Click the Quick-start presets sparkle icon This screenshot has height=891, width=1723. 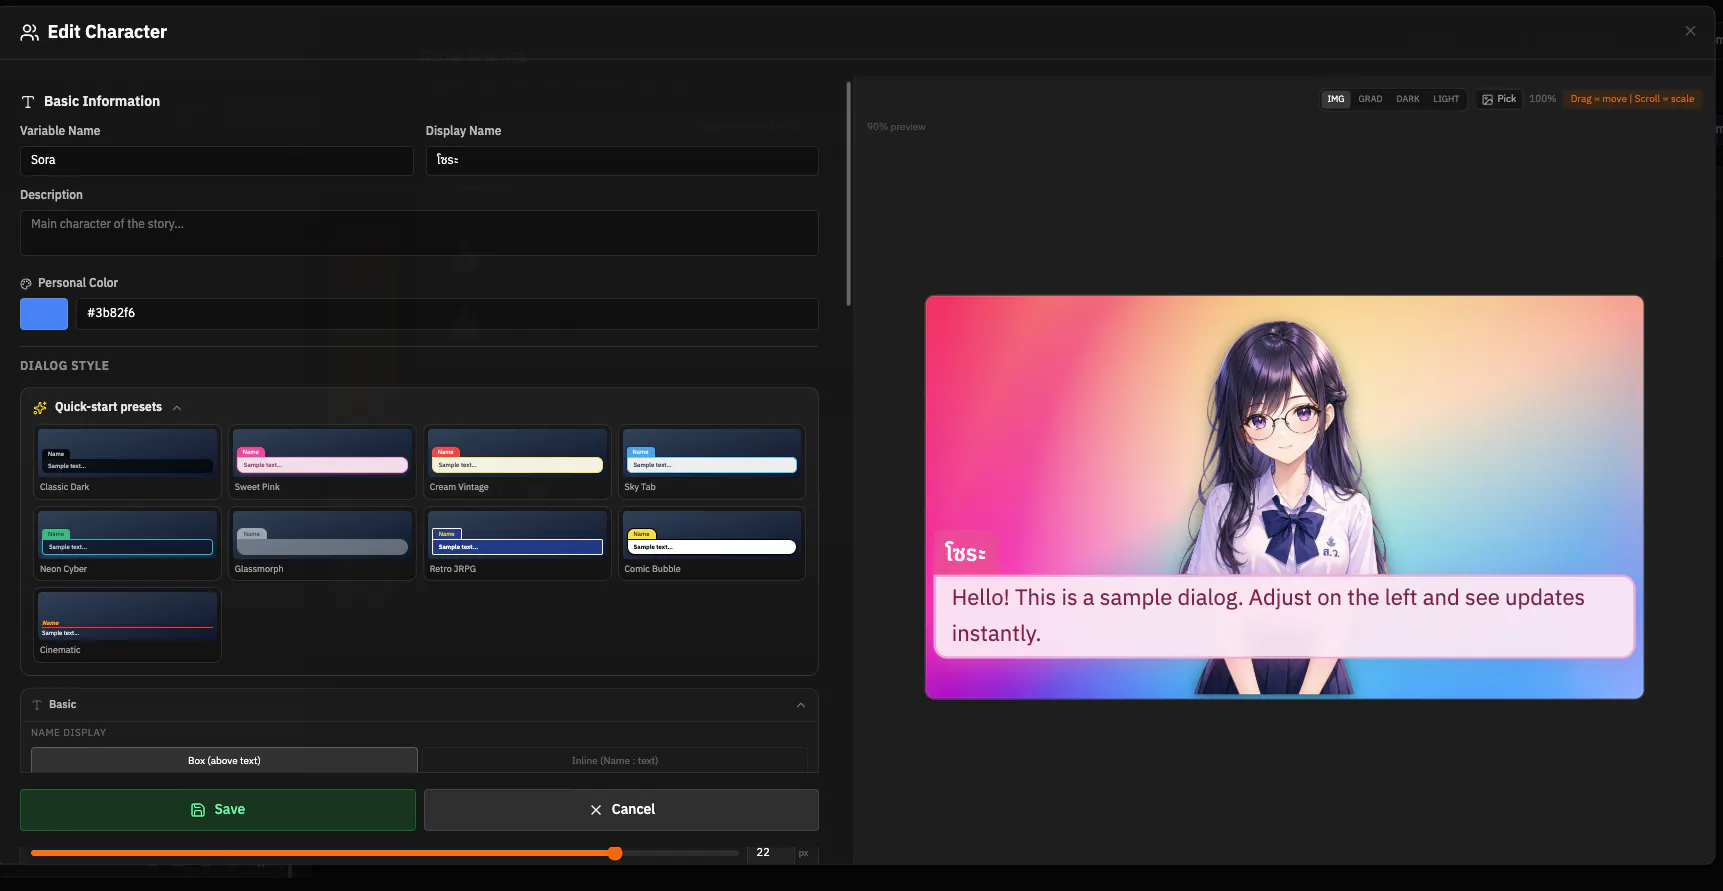(x=40, y=408)
